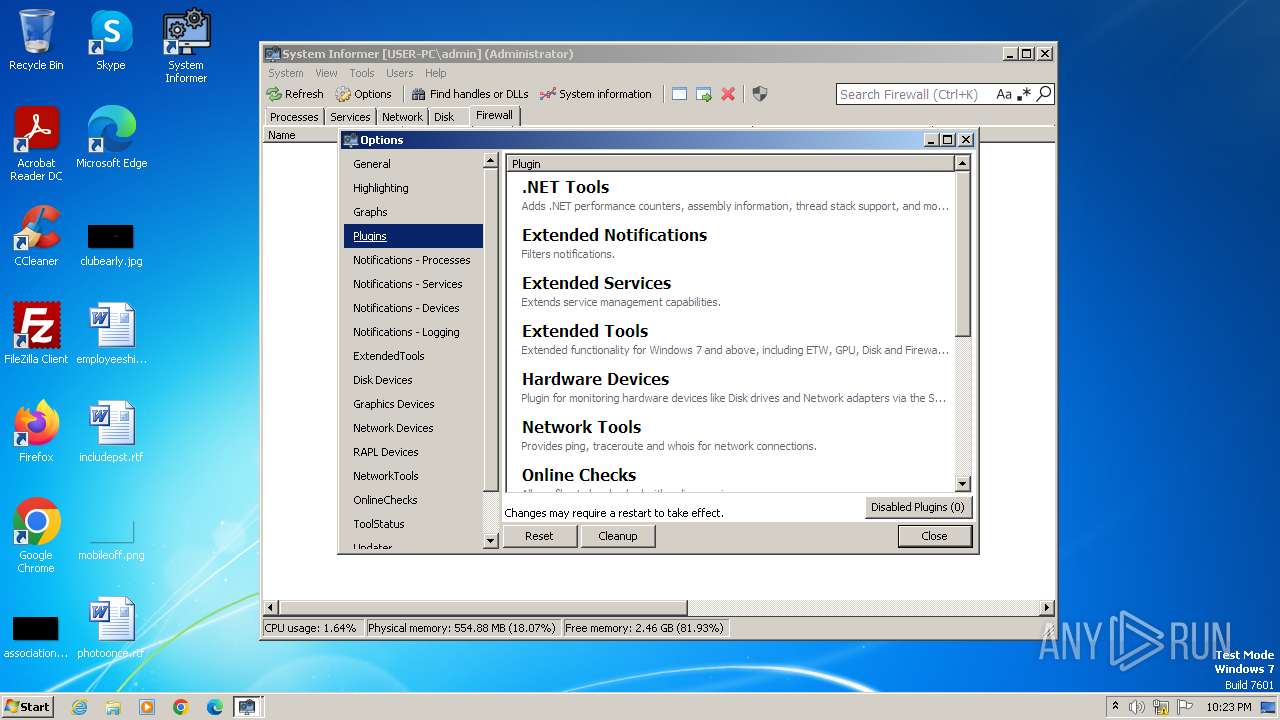Select ToolStatus section

click(413, 524)
